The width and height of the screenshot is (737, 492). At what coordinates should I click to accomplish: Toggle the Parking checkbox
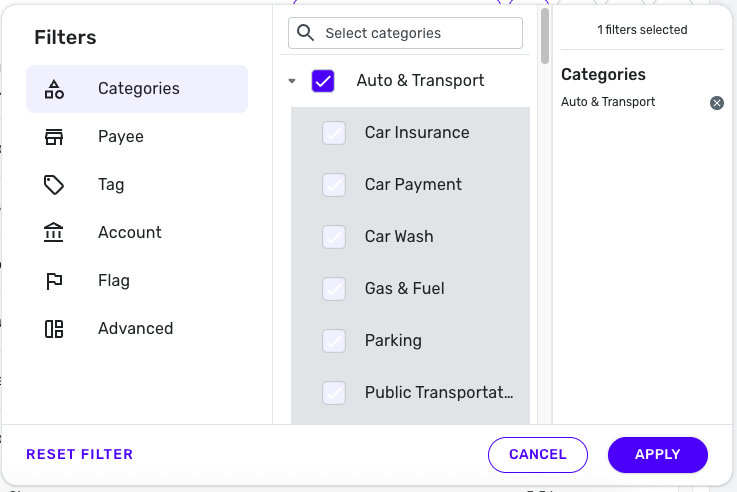click(x=334, y=341)
